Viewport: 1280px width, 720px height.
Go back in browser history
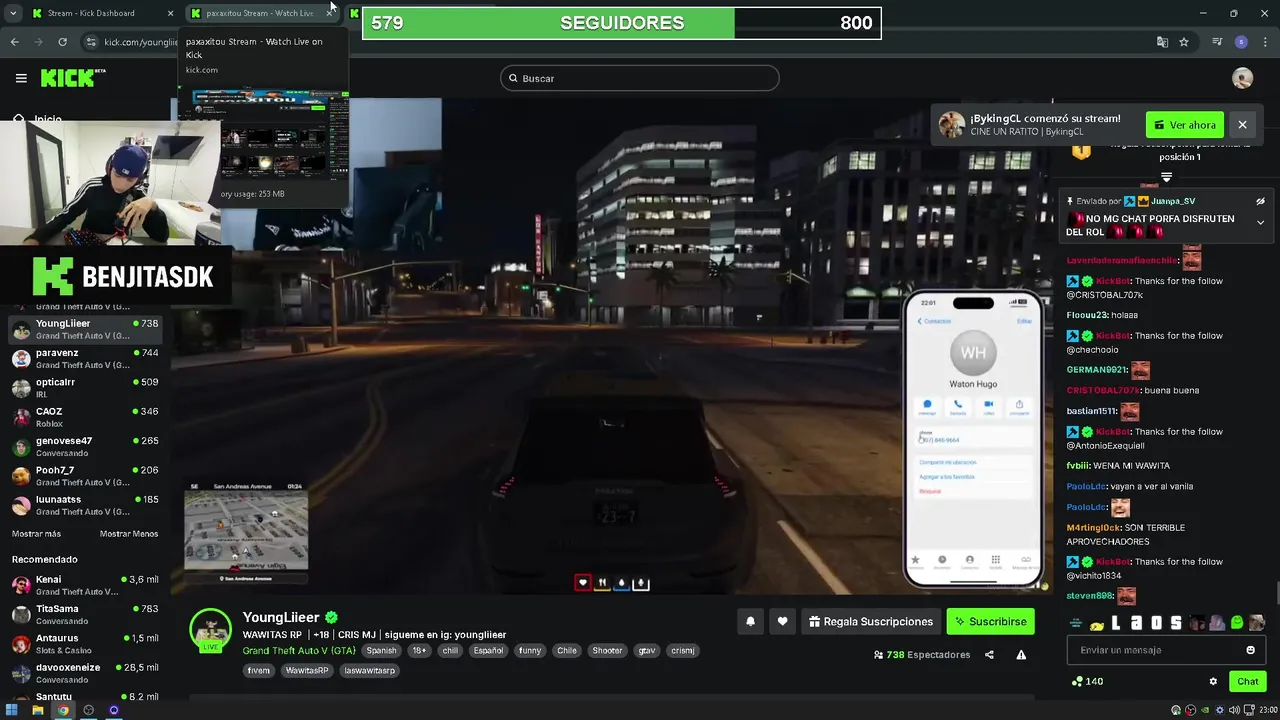tap(14, 42)
